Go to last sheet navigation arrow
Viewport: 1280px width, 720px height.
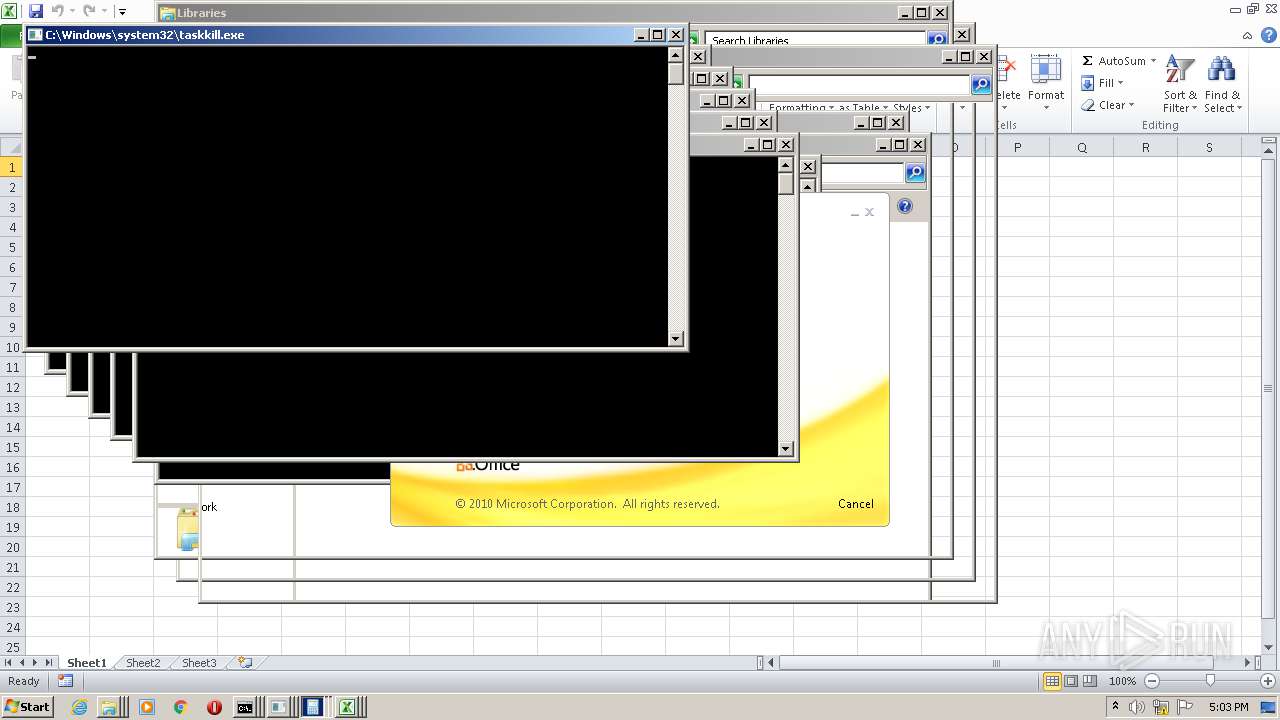(x=48, y=663)
